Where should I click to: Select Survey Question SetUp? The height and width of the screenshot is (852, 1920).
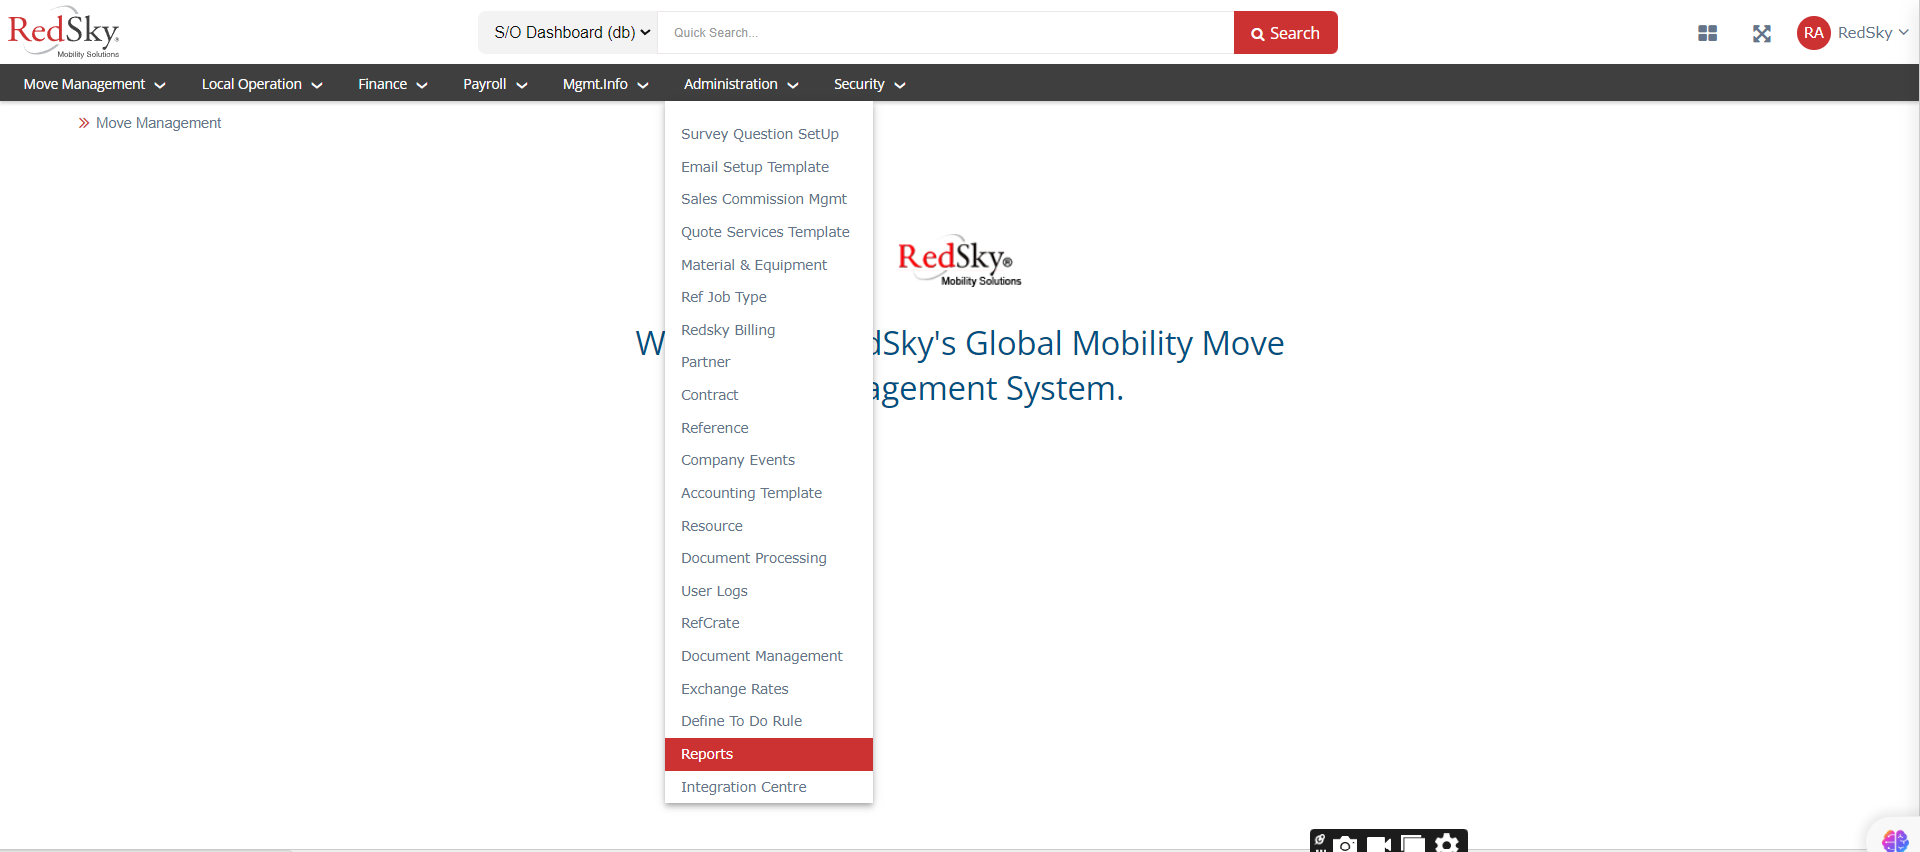(768, 134)
